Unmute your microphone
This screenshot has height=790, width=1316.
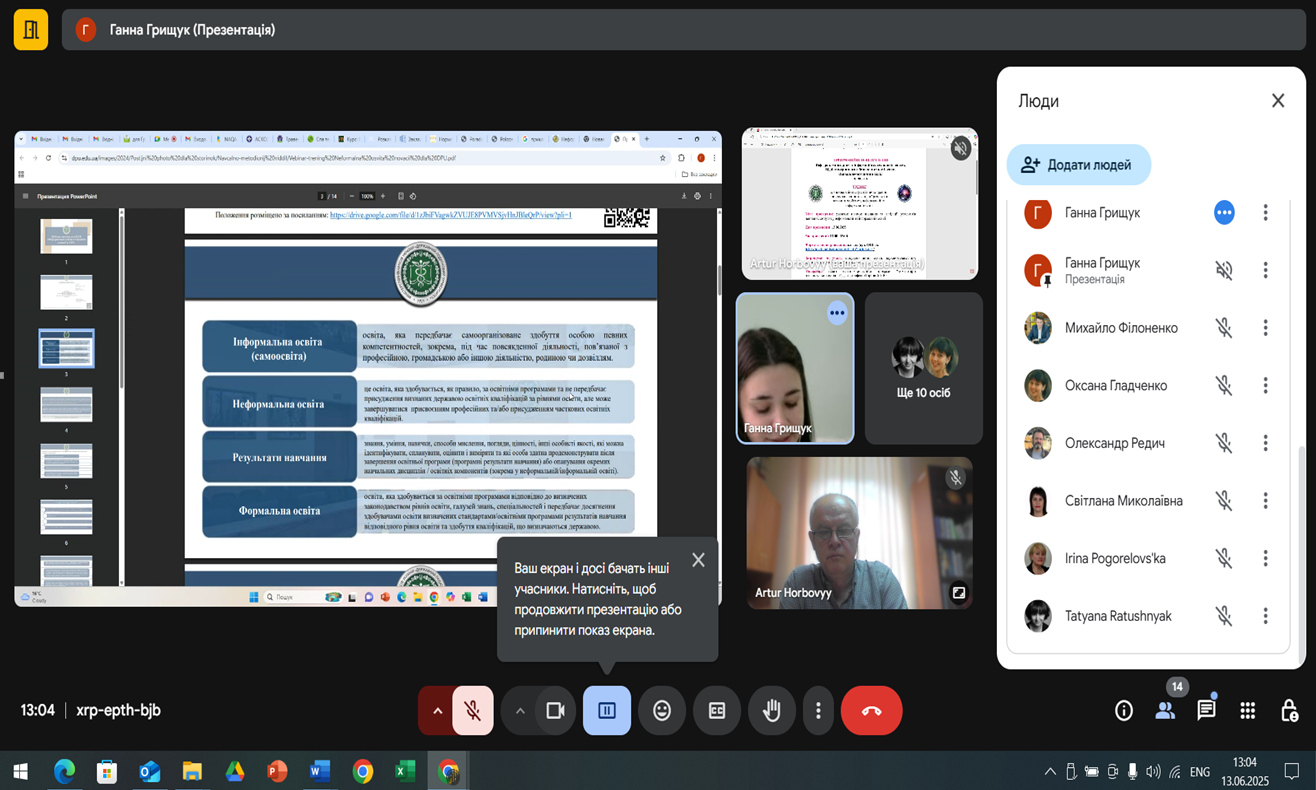[x=473, y=711]
